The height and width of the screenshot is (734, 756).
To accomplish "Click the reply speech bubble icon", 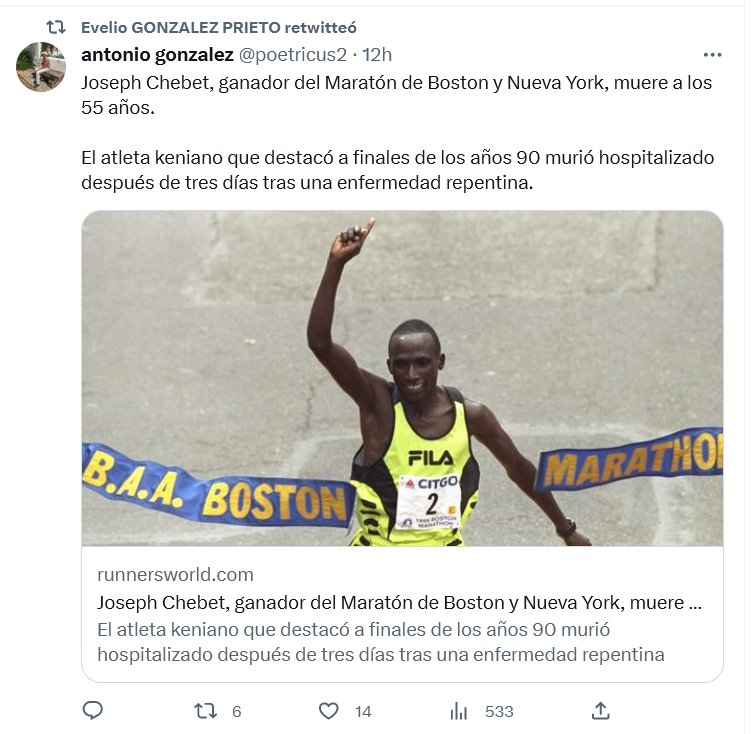I will (x=93, y=710).
